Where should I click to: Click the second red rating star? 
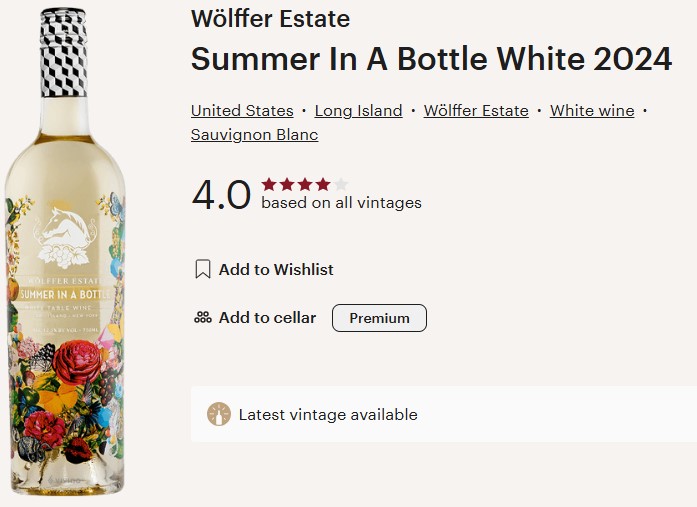287,184
